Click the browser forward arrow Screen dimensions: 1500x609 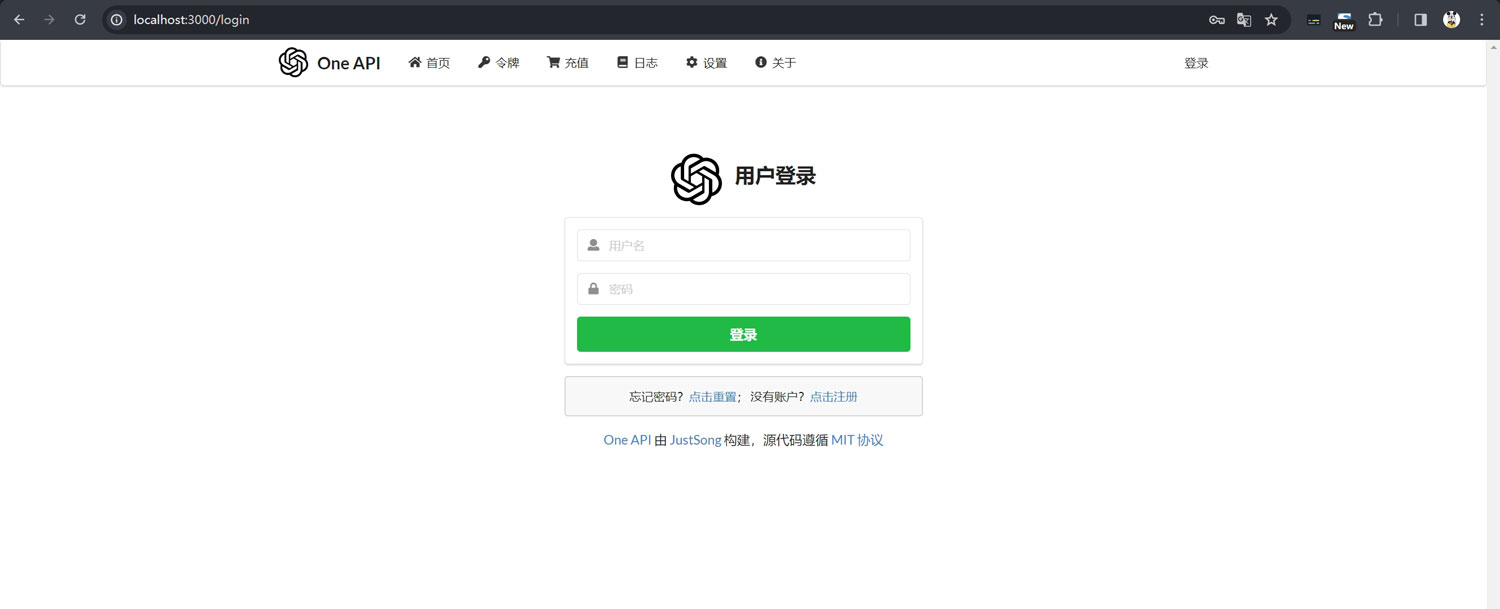(x=49, y=19)
